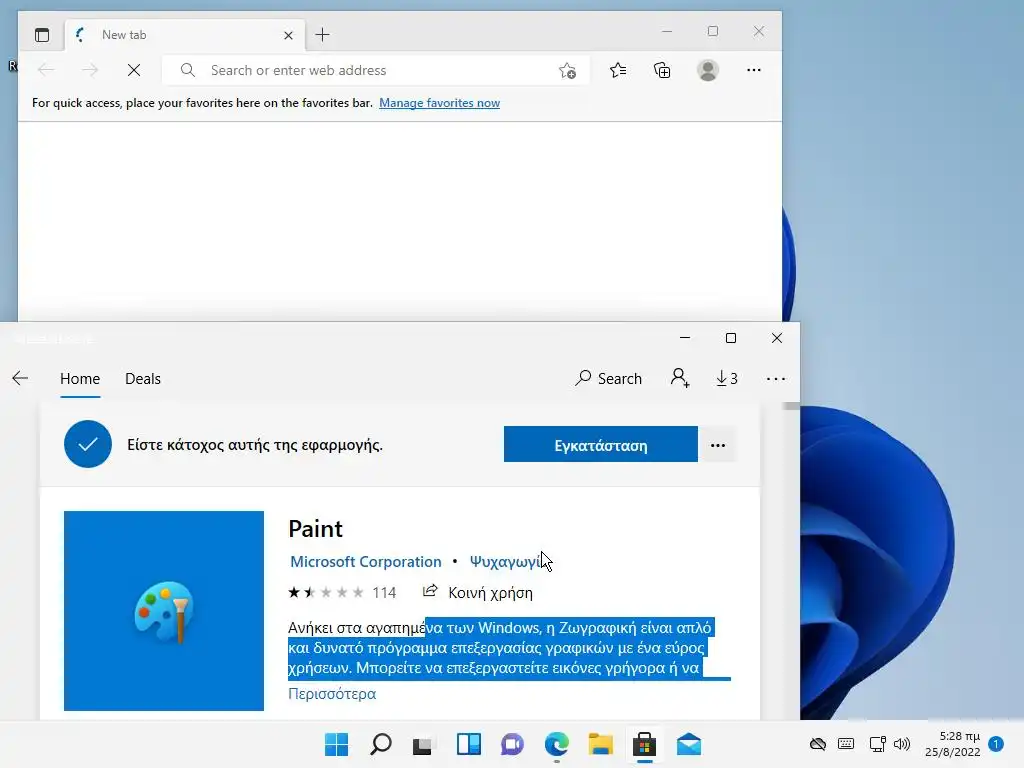Open Store downloads and updates

[727, 378]
